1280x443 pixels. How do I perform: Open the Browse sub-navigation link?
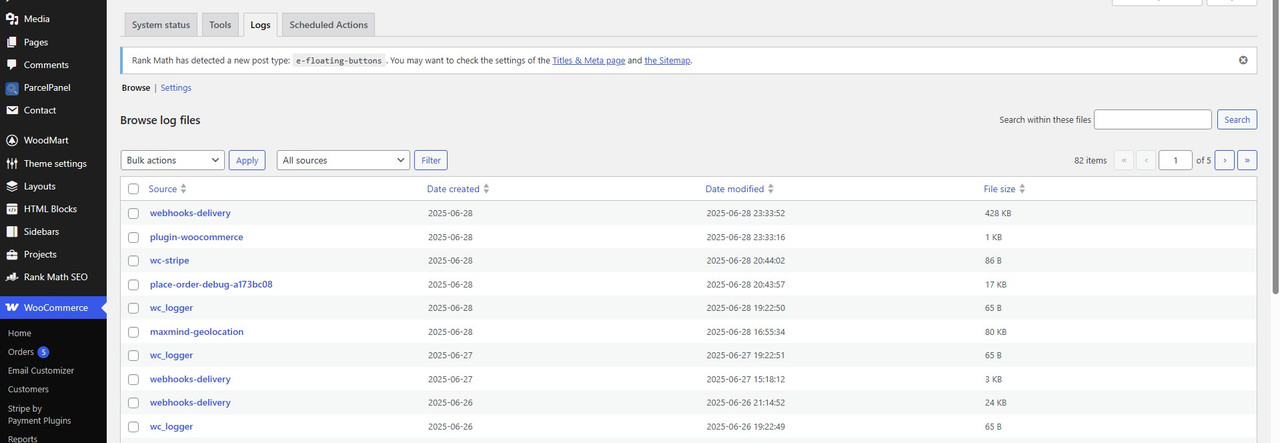click(136, 88)
